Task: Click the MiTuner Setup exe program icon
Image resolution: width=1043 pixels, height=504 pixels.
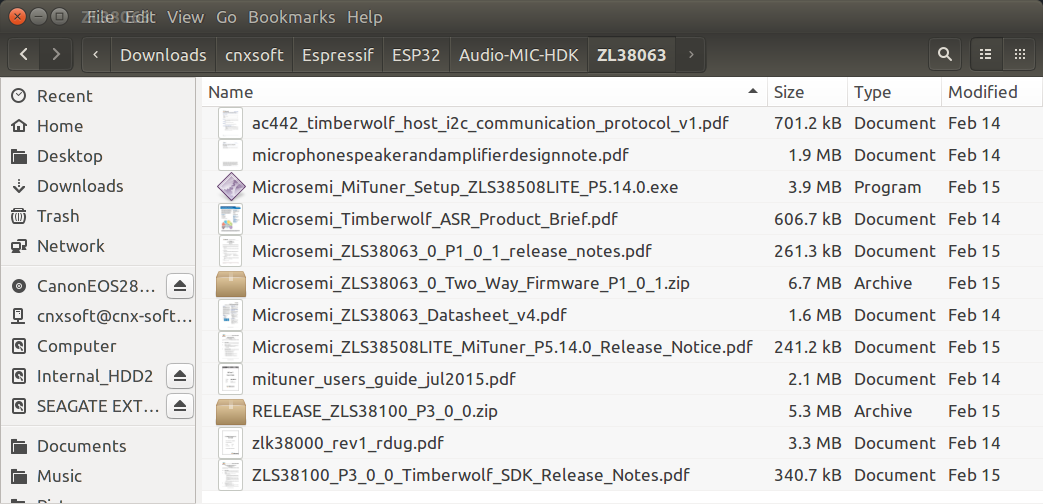Action: click(x=231, y=187)
